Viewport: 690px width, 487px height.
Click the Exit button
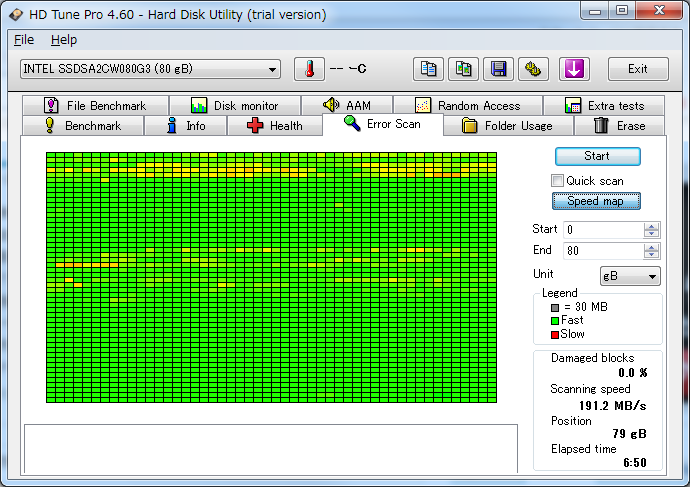click(x=638, y=69)
